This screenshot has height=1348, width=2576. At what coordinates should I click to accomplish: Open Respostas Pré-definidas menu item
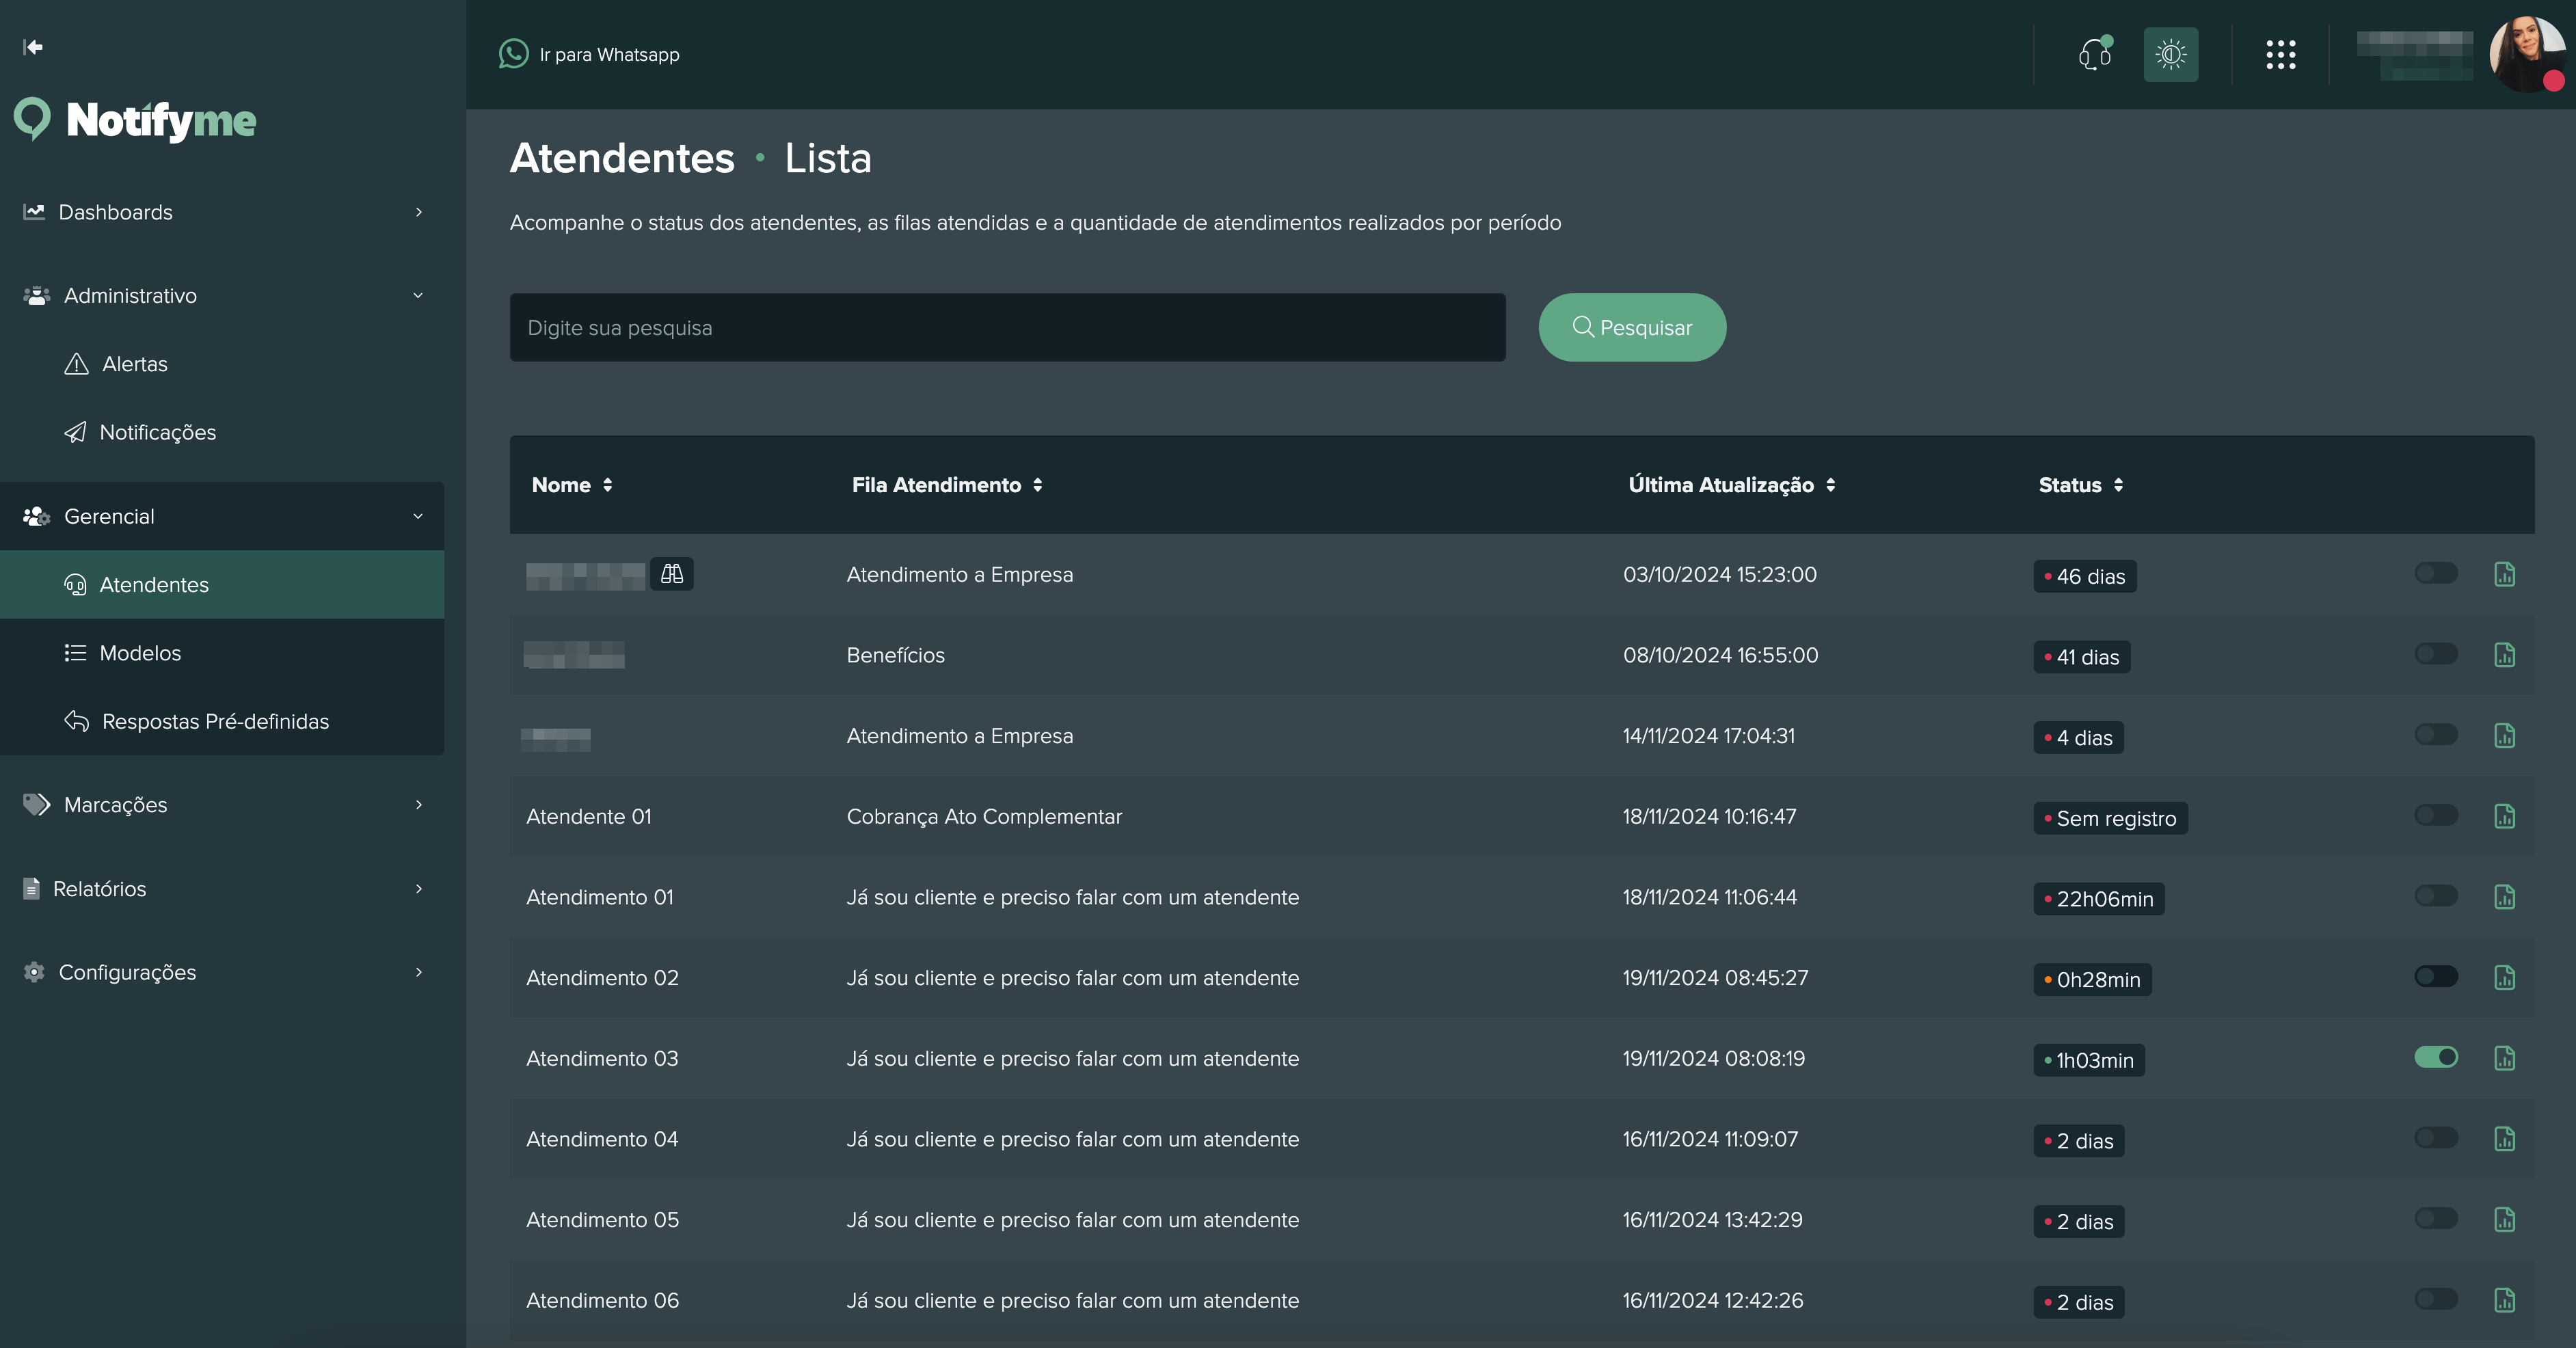click(215, 721)
